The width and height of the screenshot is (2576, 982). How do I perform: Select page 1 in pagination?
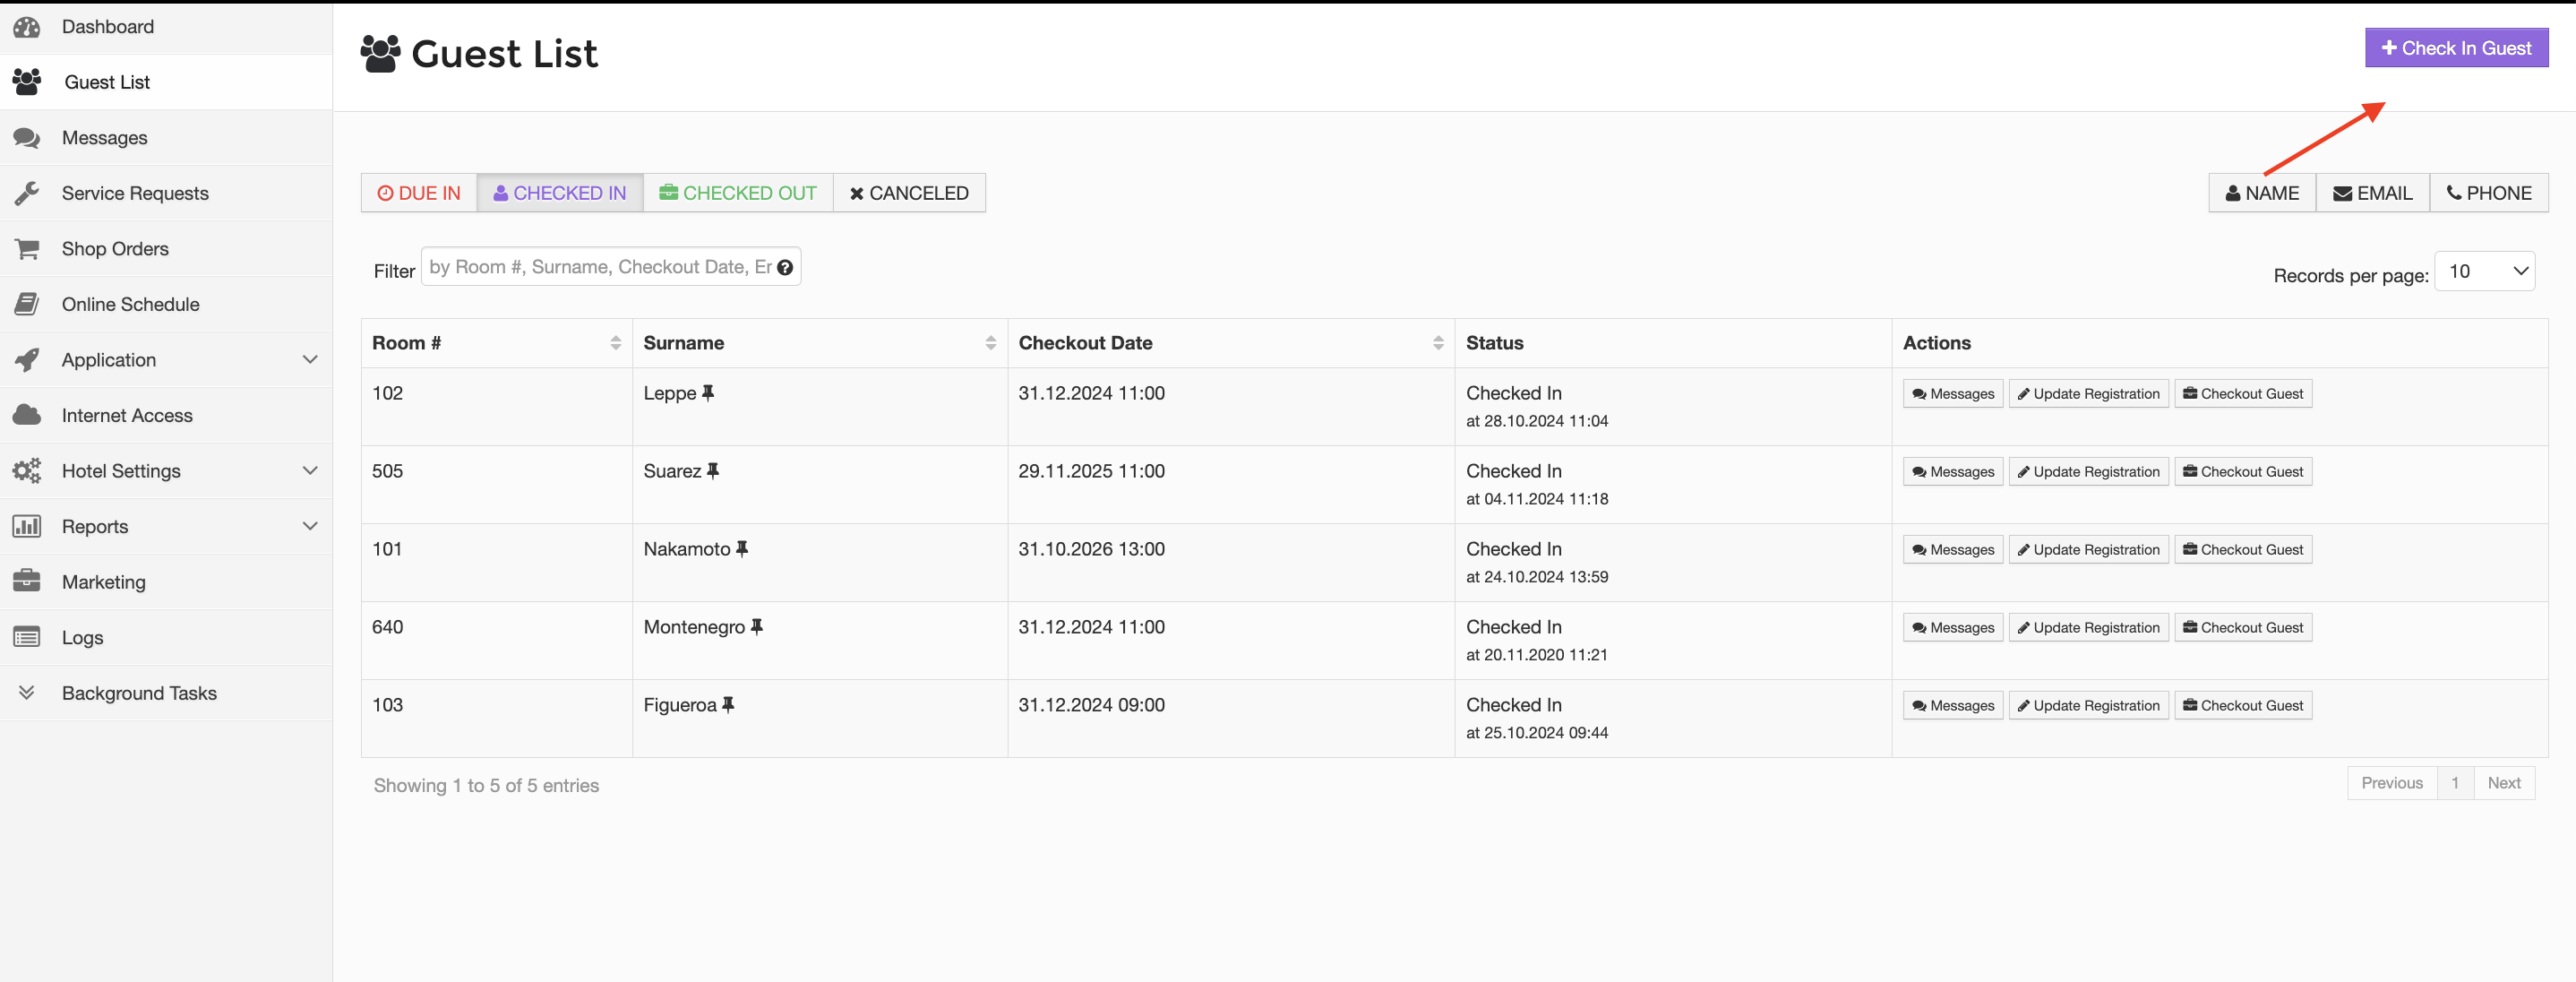pyautogui.click(x=2455, y=783)
